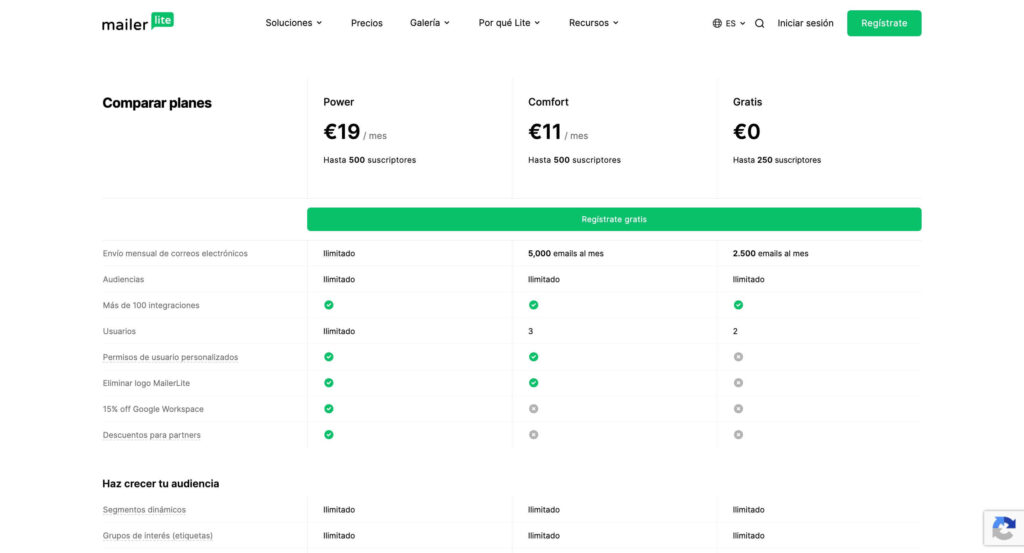Click the Power plan heading
The width and height of the screenshot is (1024, 553).
pyautogui.click(x=338, y=102)
